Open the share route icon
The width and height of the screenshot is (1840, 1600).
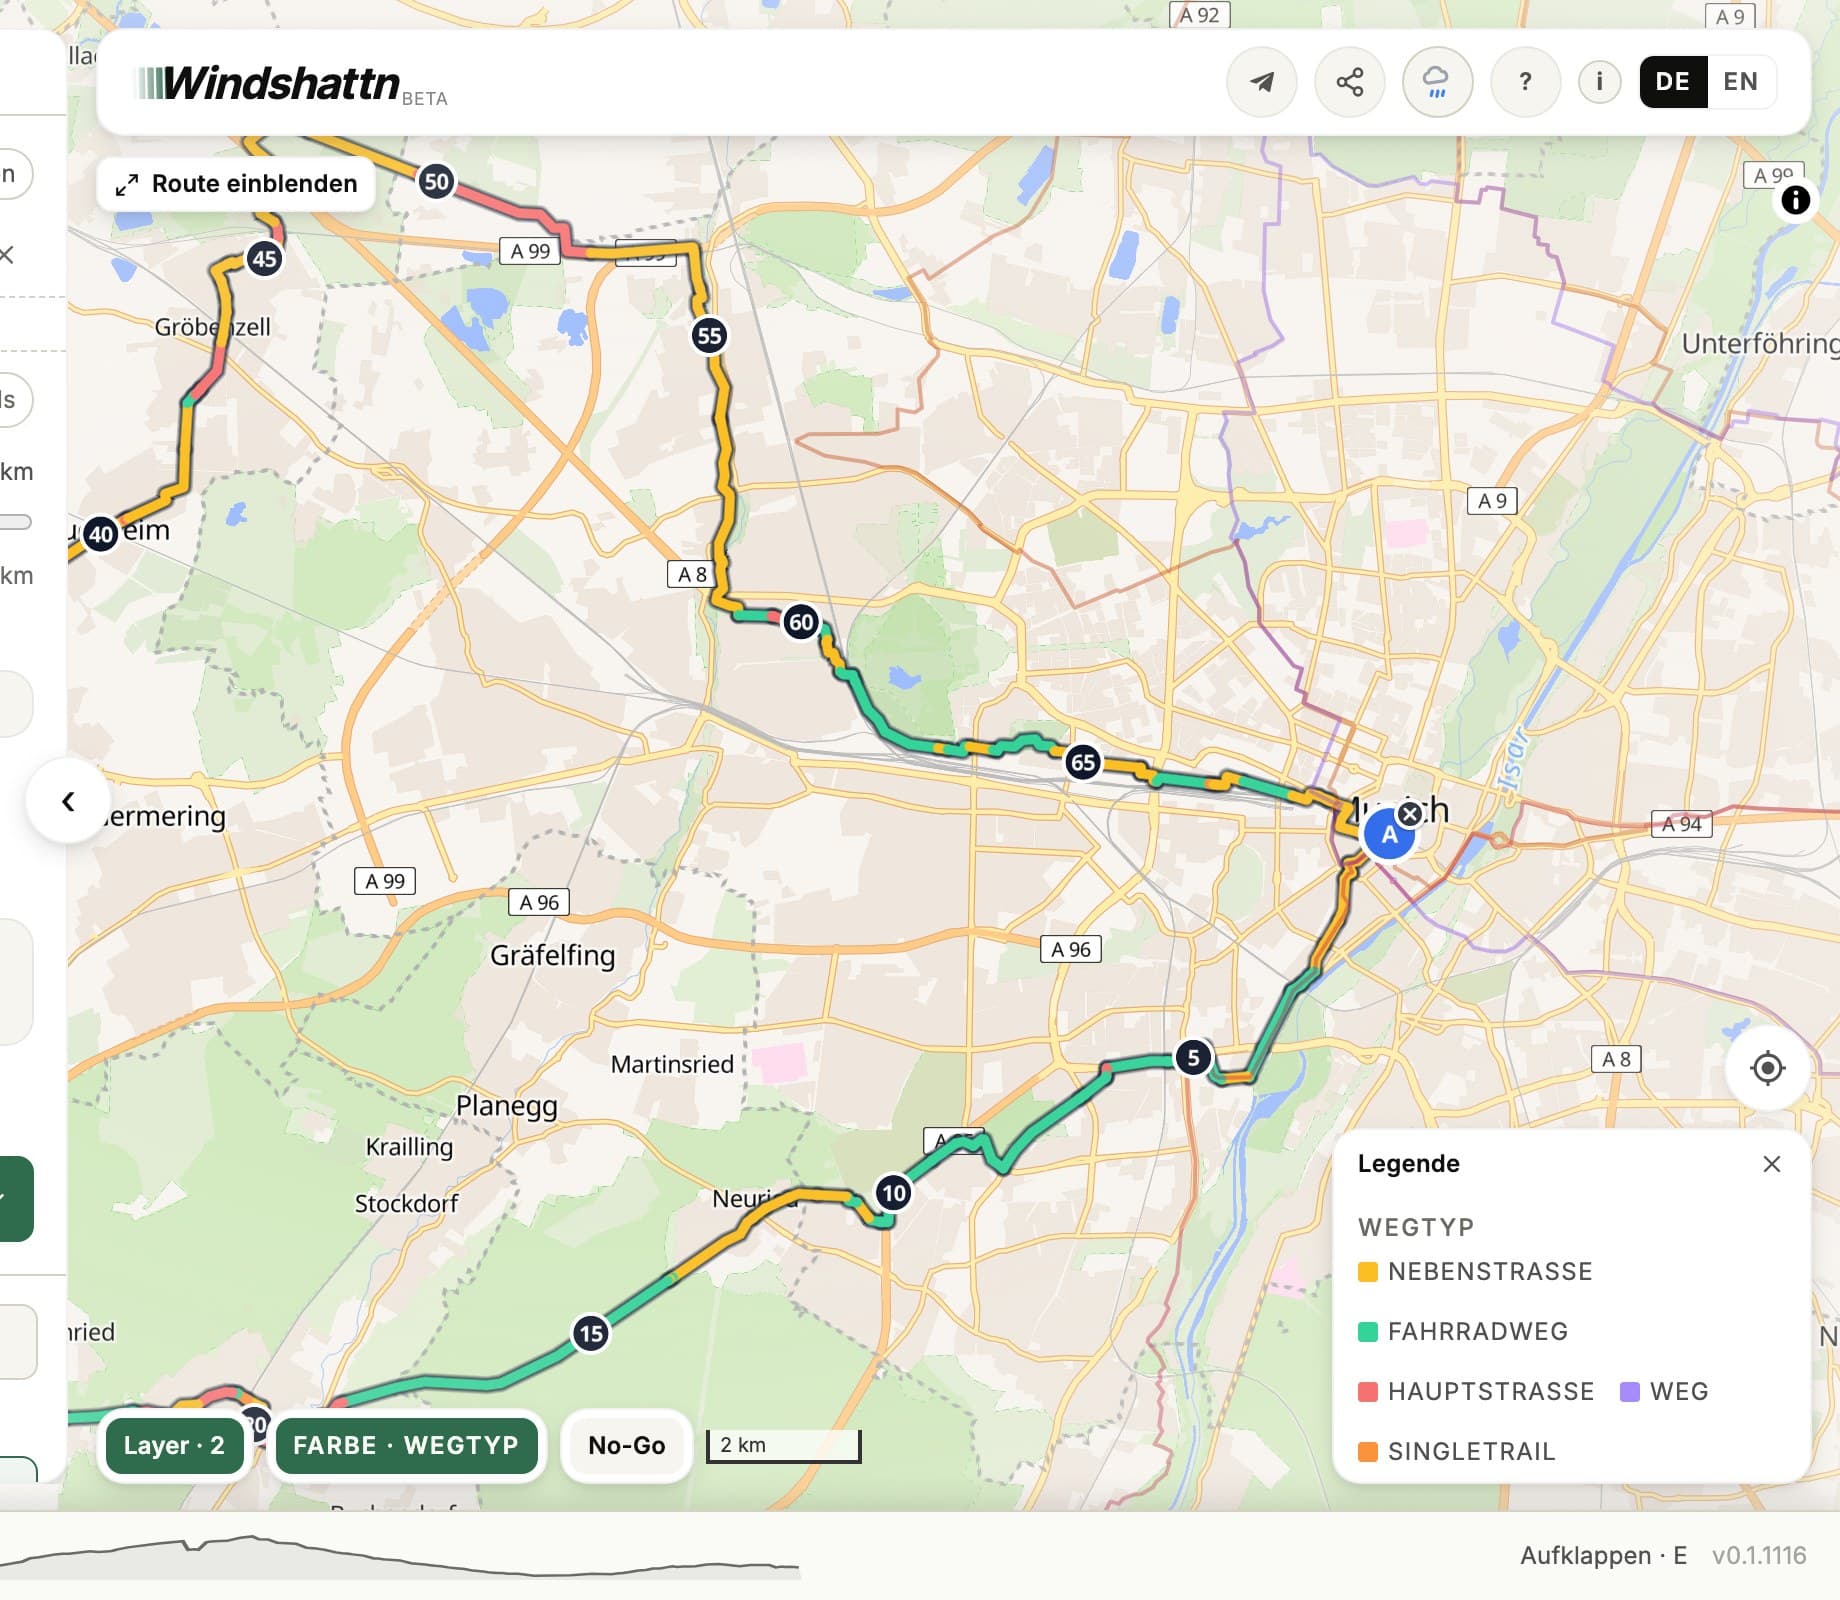(1350, 82)
